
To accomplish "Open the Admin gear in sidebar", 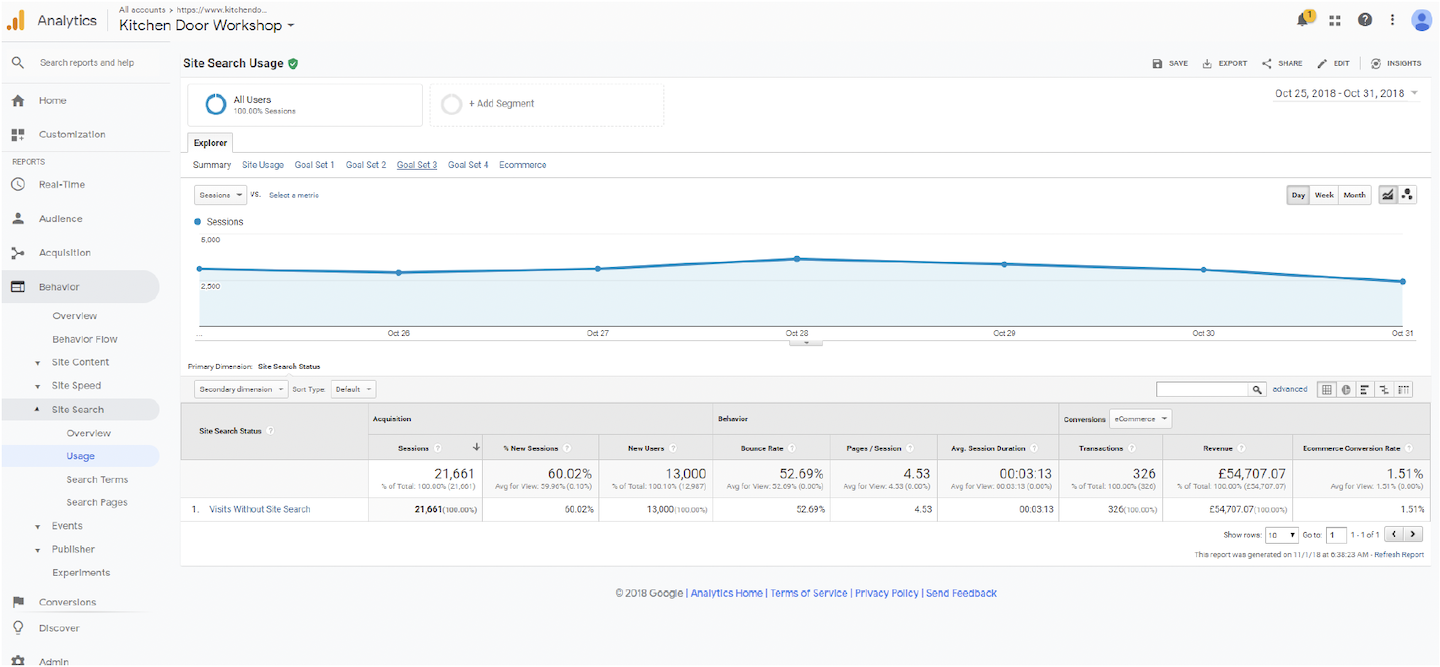I will pyautogui.click(x=18, y=660).
